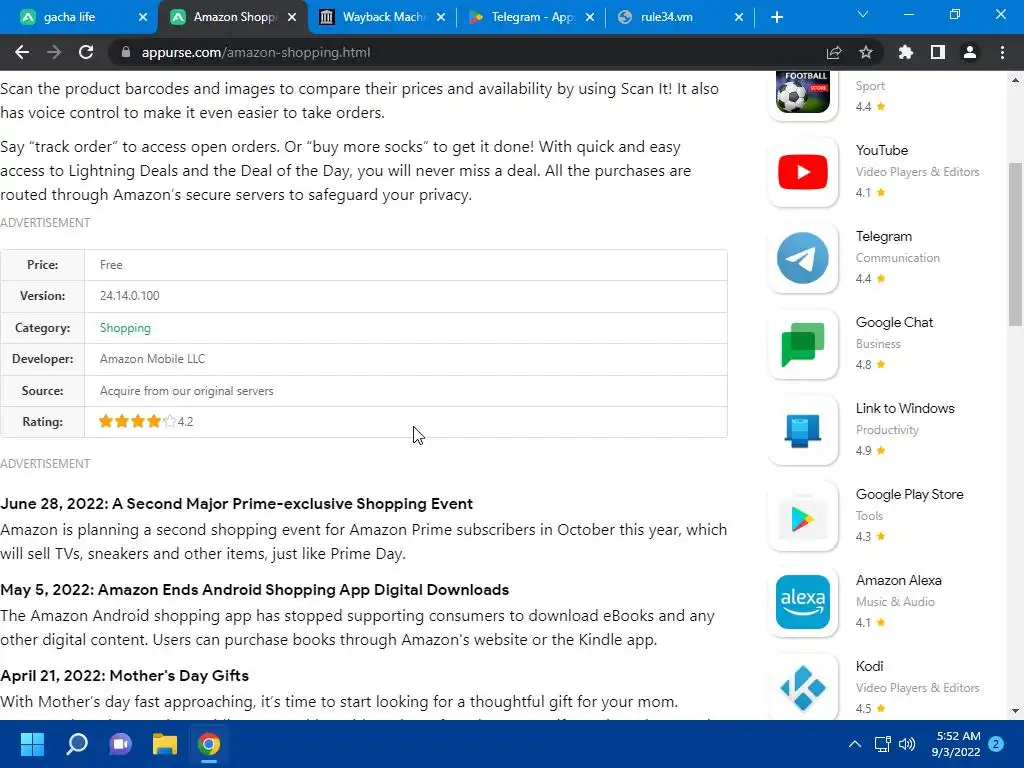
Task: Open Chrome extensions puzzle icon
Action: click(x=906, y=52)
